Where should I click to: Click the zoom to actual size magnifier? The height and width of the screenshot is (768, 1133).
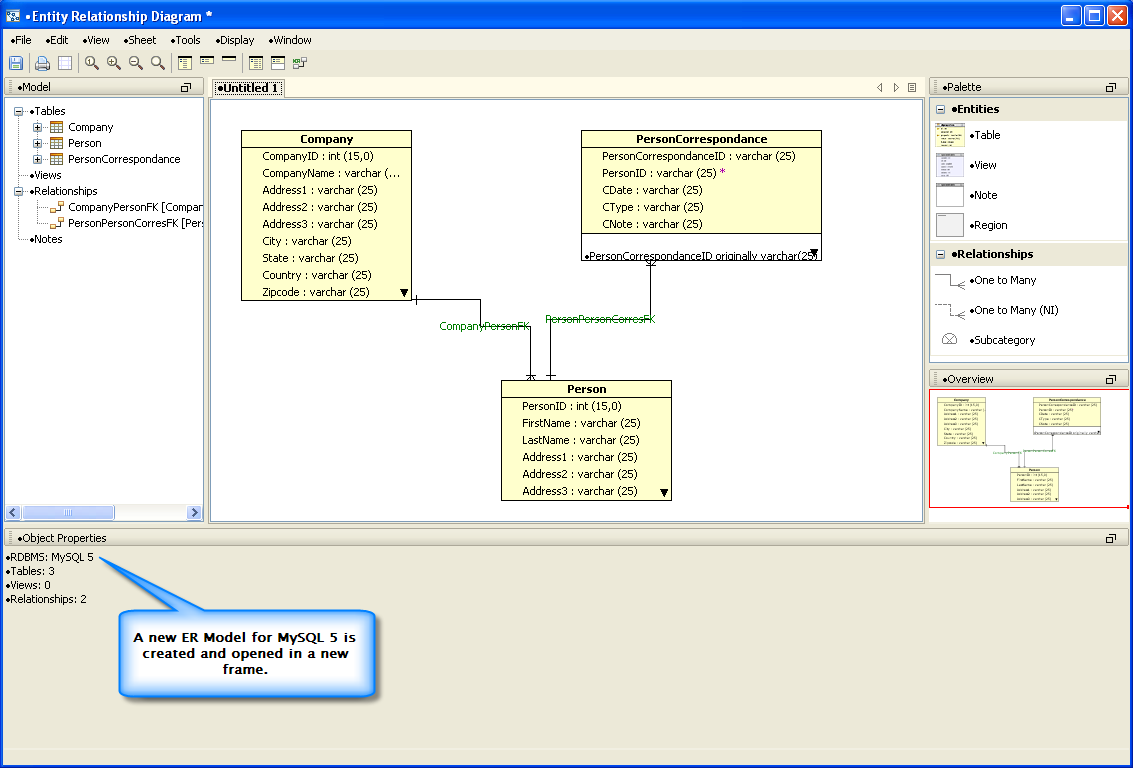coord(92,63)
